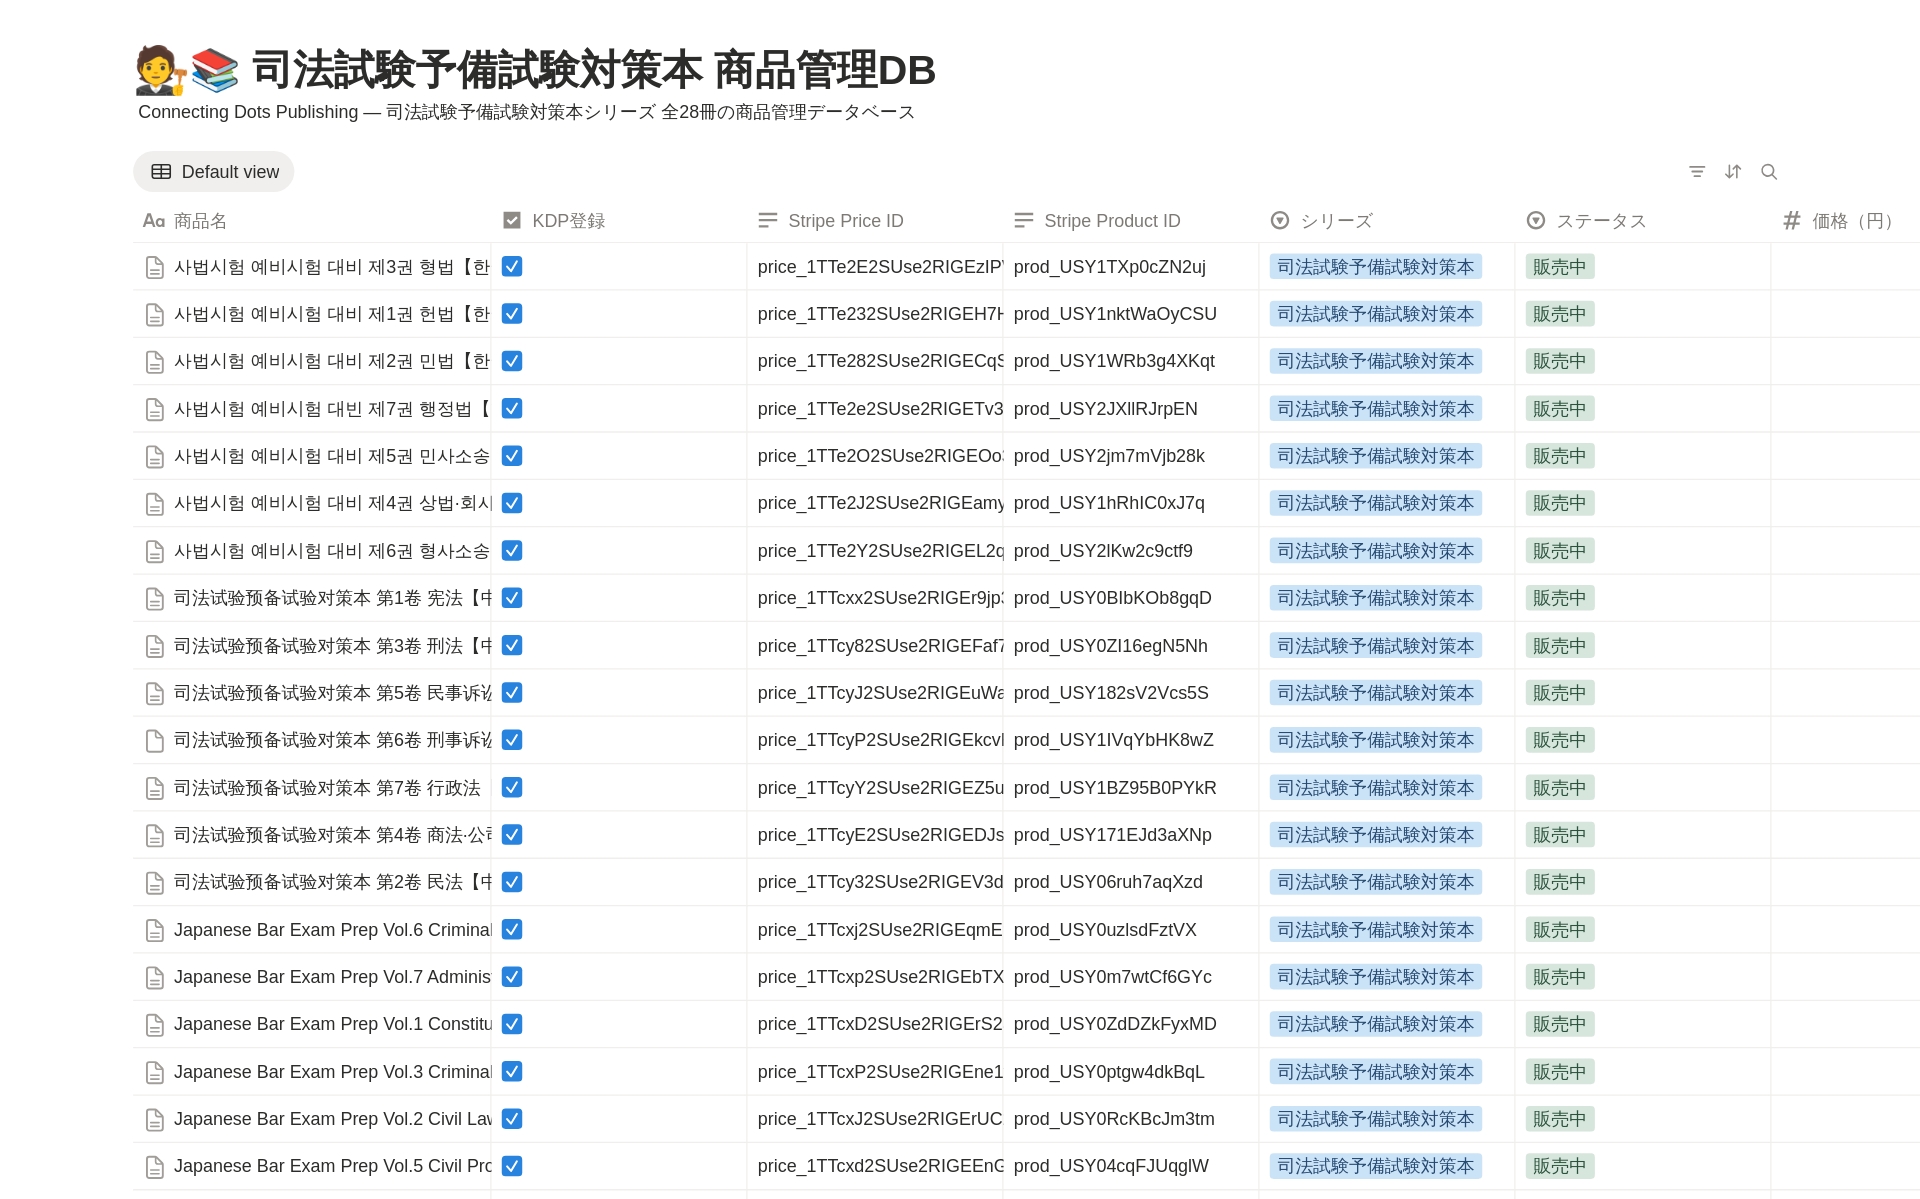This screenshot has height=1199, width=1920.
Task: Select cell prod_USY1TXp0cZN2uj
Action: (x=1131, y=267)
